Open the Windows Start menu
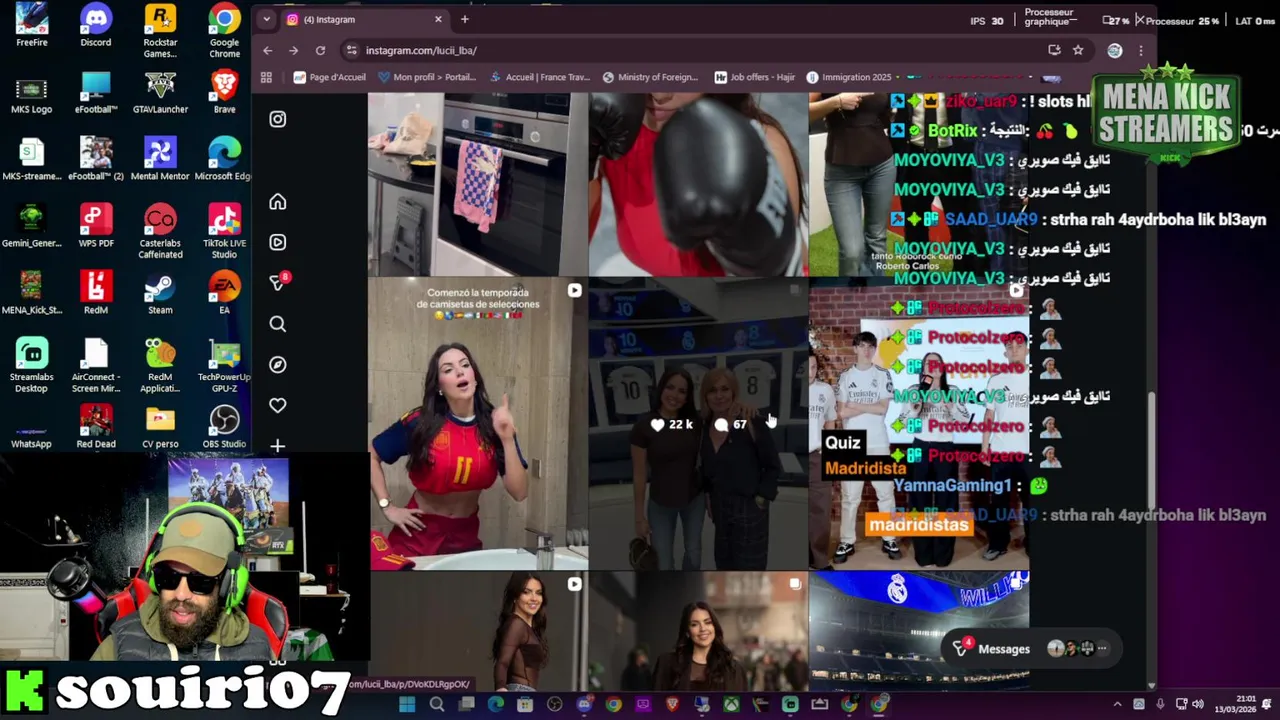Viewport: 1280px width, 720px height. click(x=407, y=704)
